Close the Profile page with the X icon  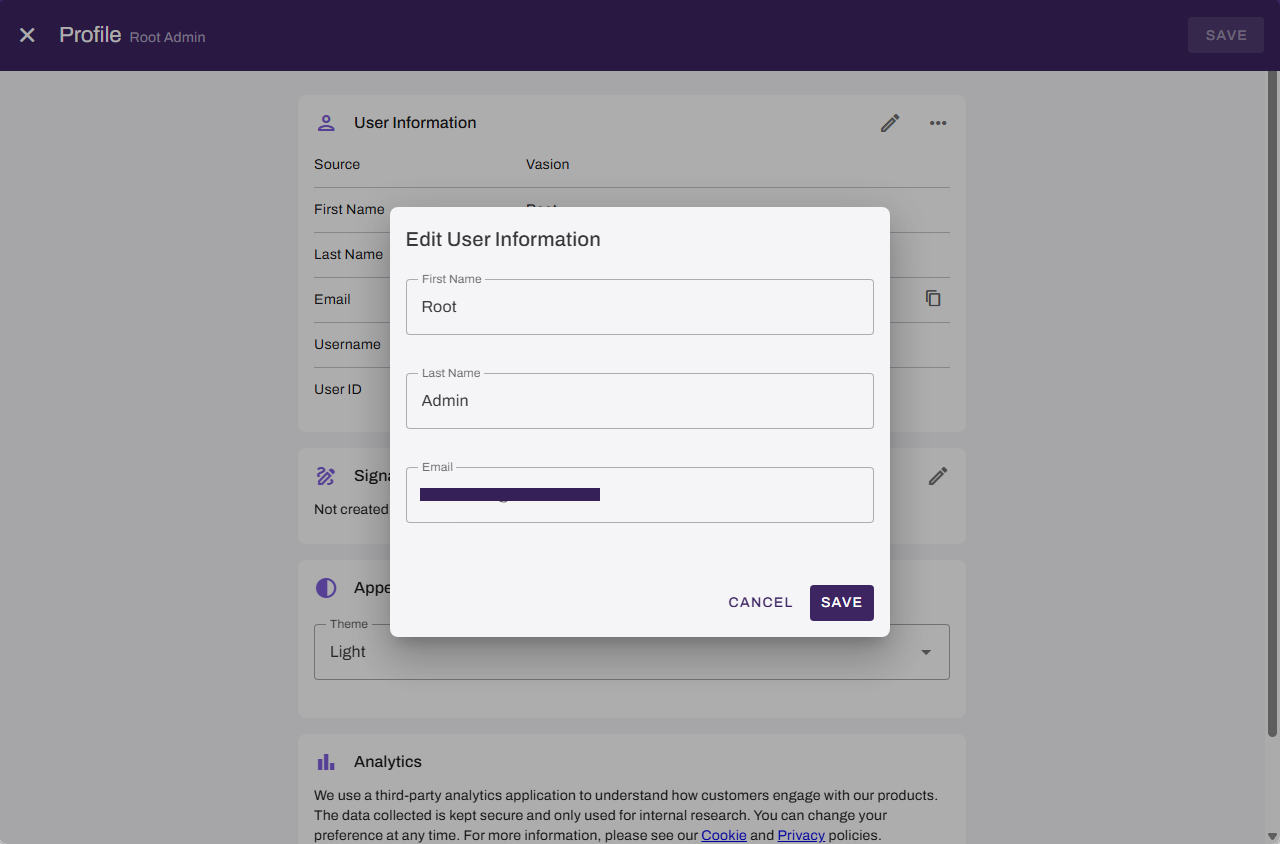pyautogui.click(x=27, y=35)
